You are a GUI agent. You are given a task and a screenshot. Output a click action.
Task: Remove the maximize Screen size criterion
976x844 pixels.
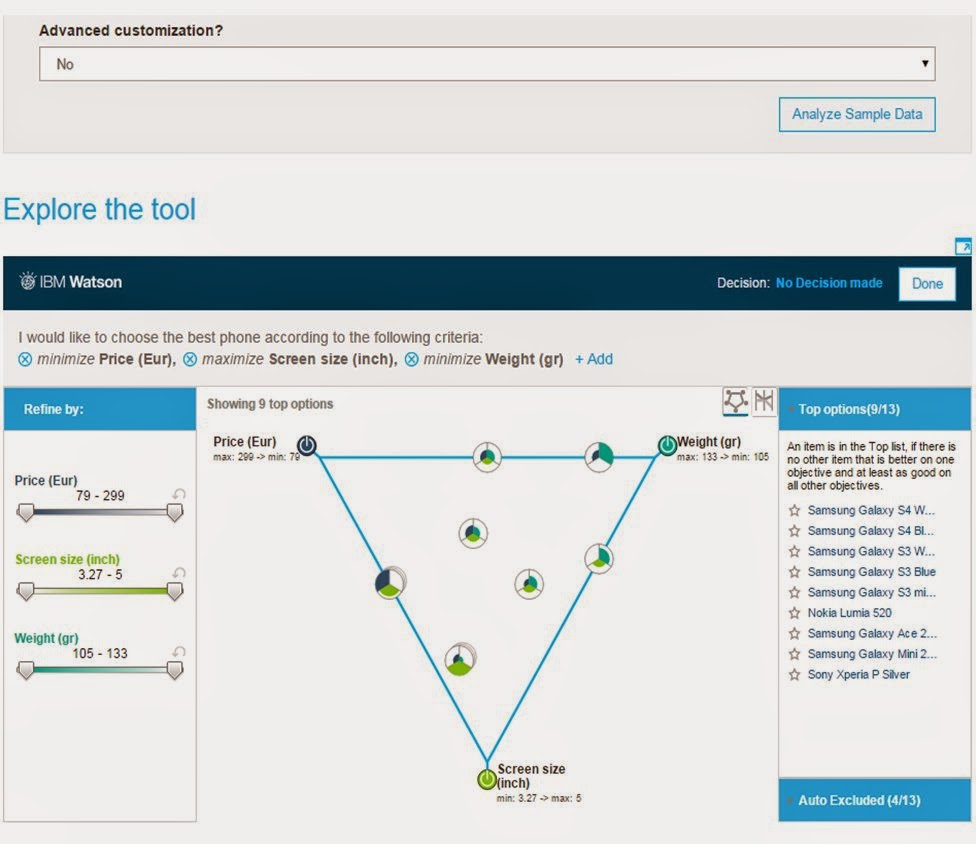pyautogui.click(x=190, y=359)
